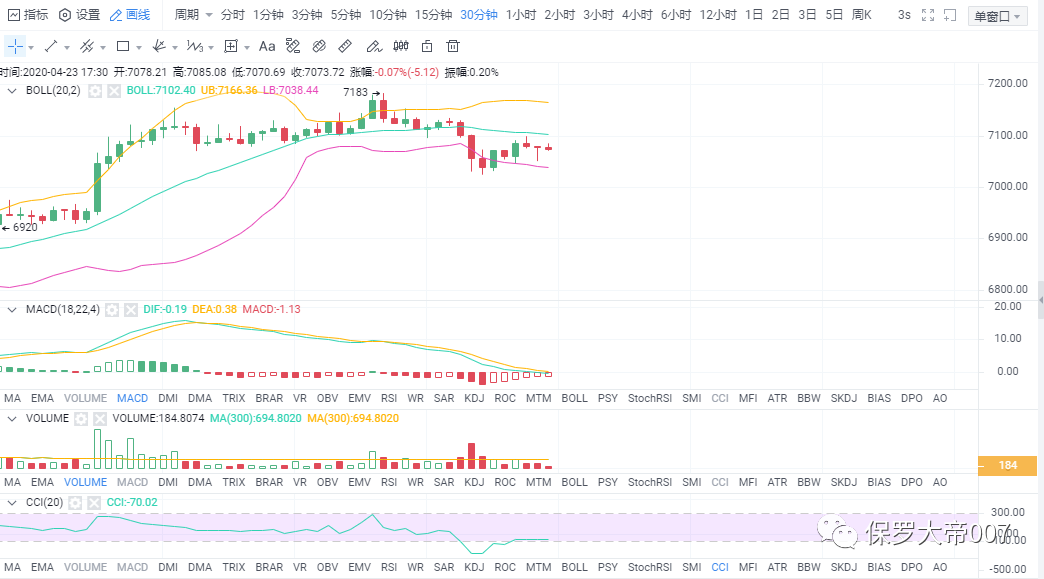
Task: Remove the MACD indicator with its X
Action: (130, 310)
